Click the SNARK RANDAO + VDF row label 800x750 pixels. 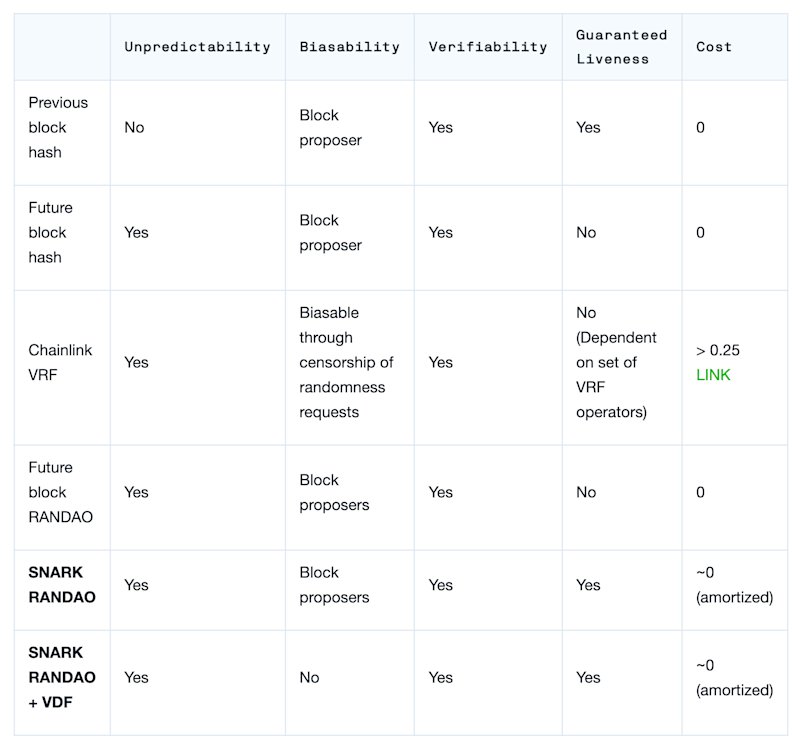[x=62, y=678]
